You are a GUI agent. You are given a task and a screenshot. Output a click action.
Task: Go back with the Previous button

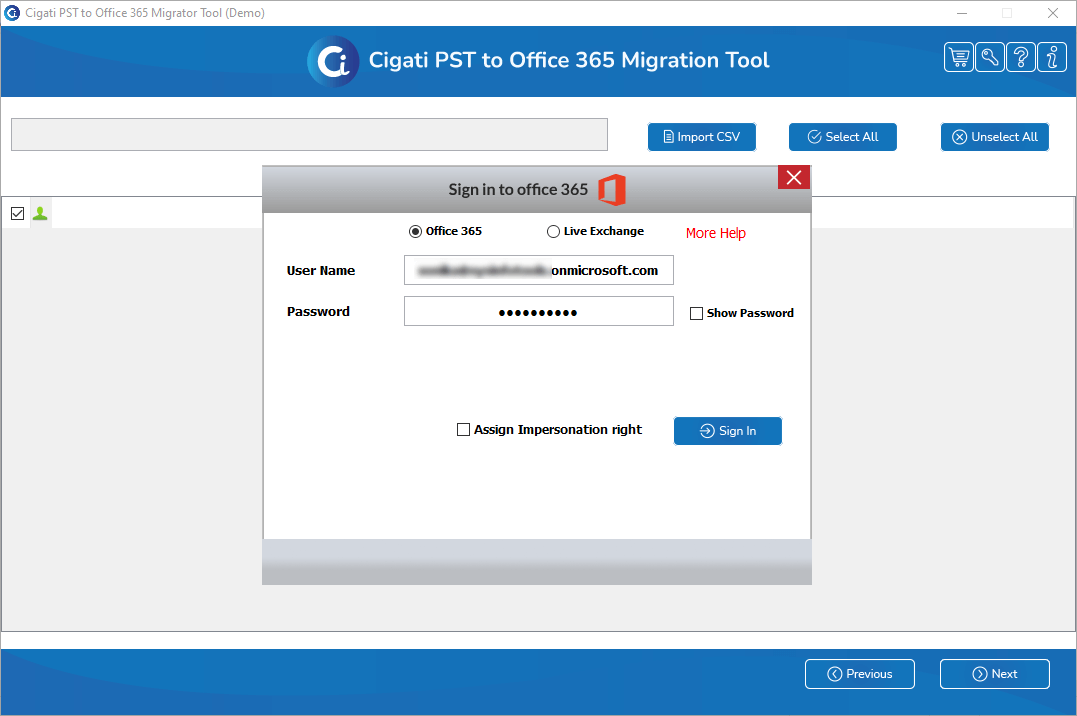pos(860,674)
